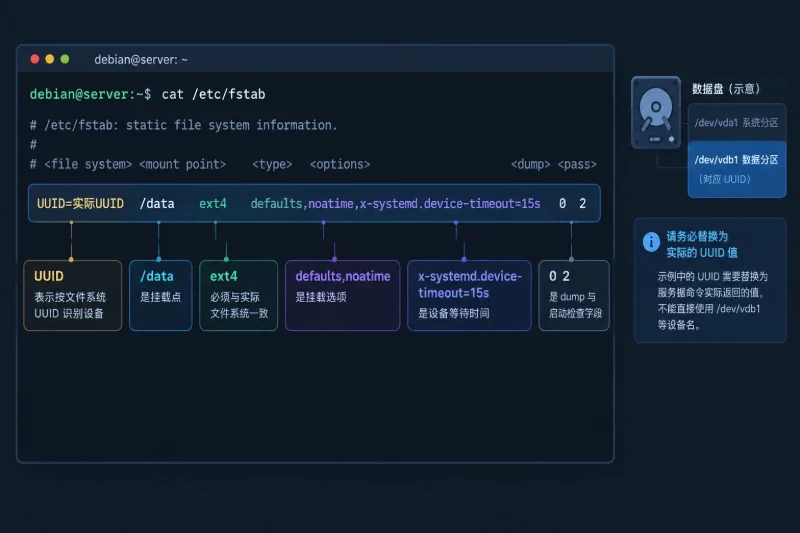Select the yellow UUID explanation card
Screen dimensions: 800x533
tap(72, 296)
